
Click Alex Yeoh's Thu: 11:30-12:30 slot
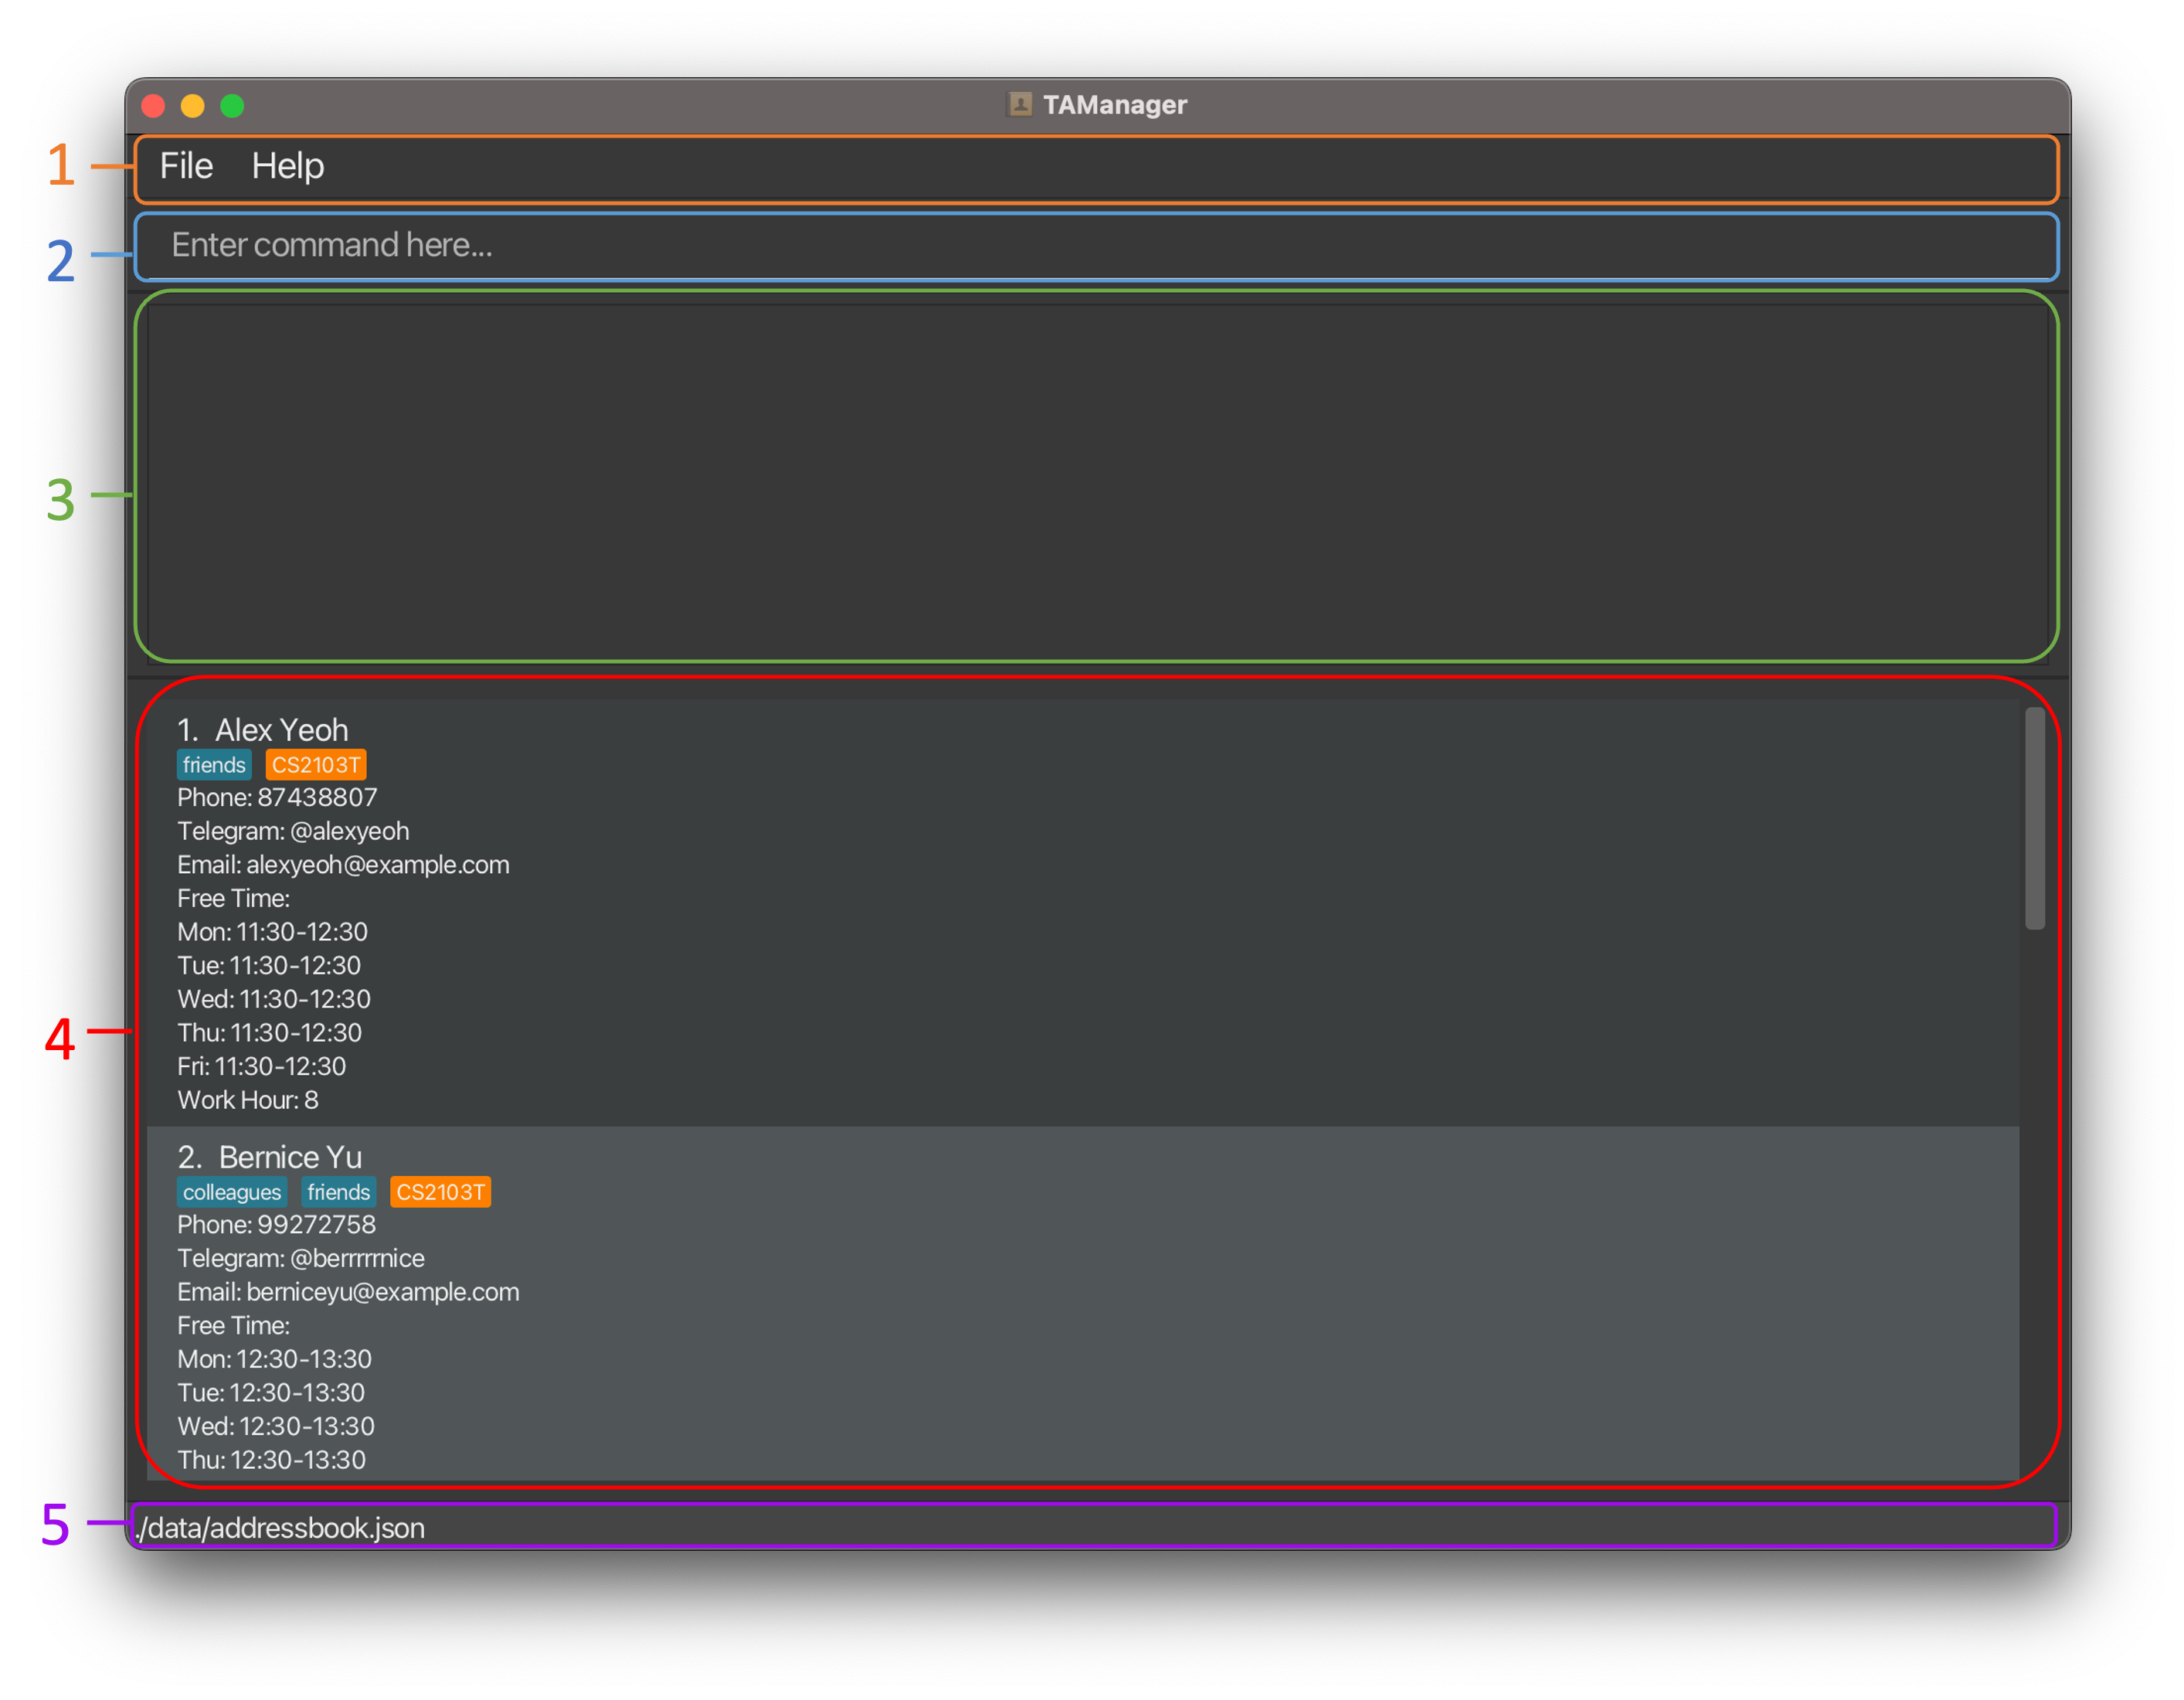(270, 1033)
